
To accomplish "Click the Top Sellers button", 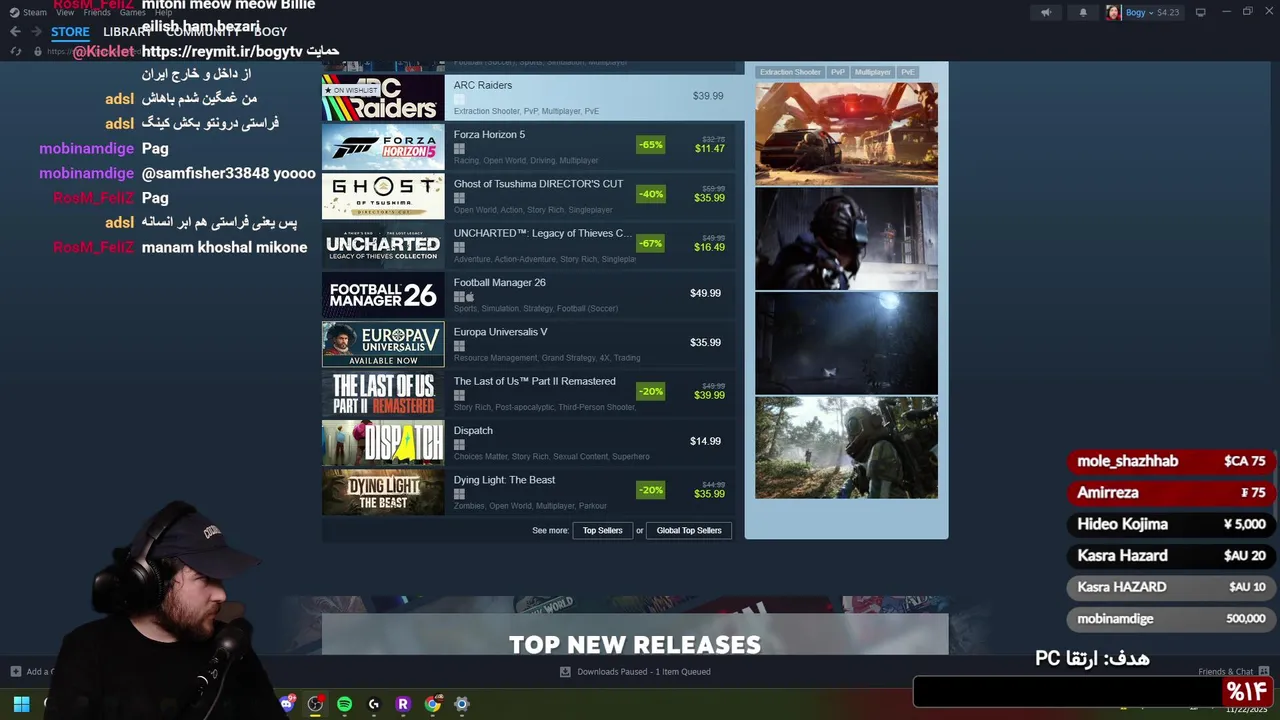I will coord(603,530).
